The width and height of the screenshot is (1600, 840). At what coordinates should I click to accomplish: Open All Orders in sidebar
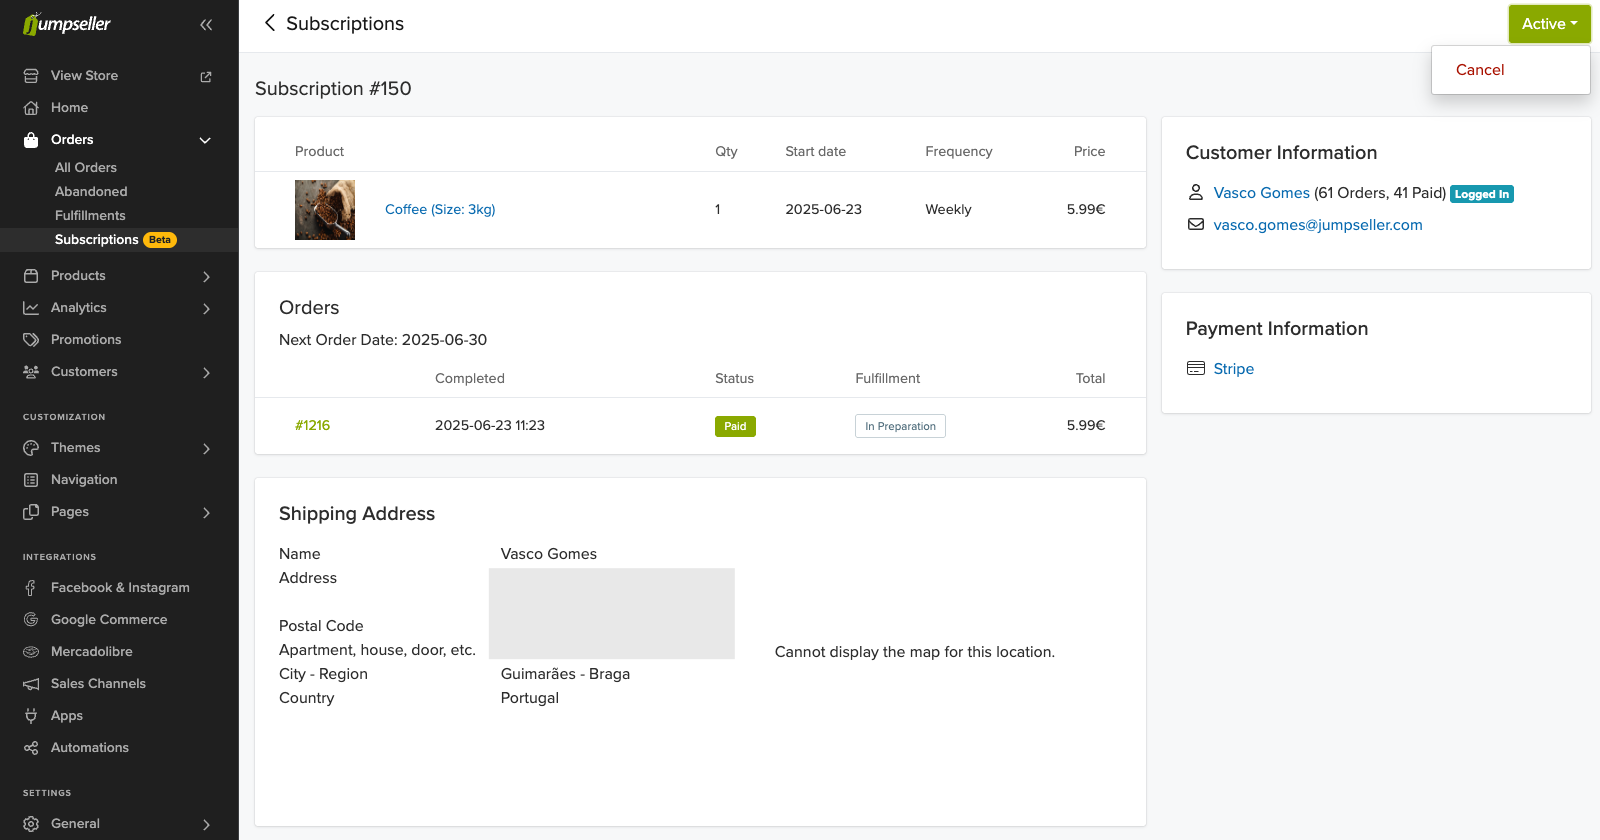coord(86,168)
